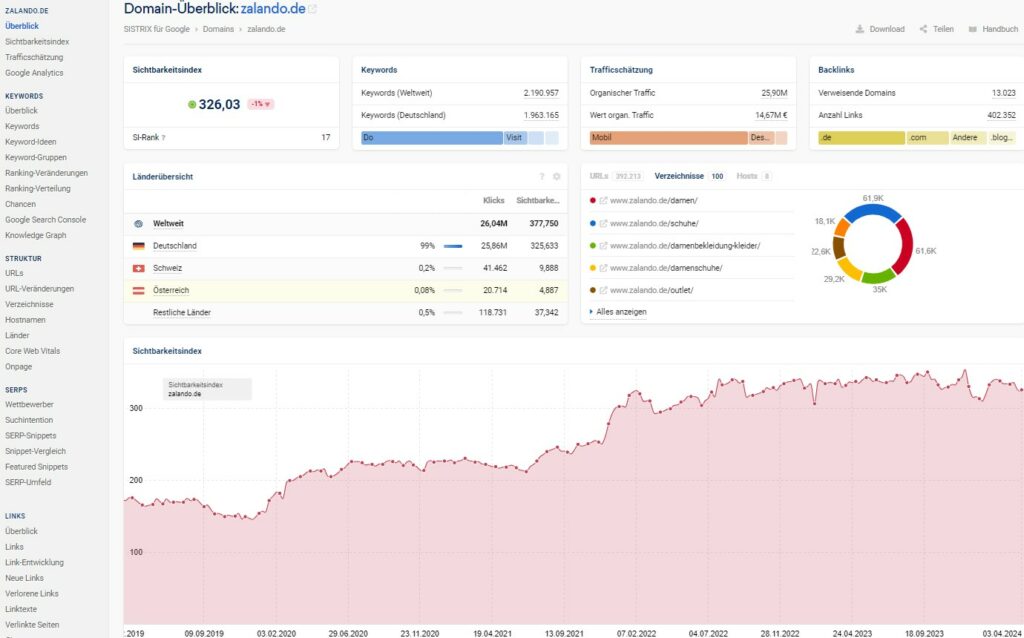Select Domains in the breadcrumb path
1024x638 pixels.
click(x=218, y=30)
